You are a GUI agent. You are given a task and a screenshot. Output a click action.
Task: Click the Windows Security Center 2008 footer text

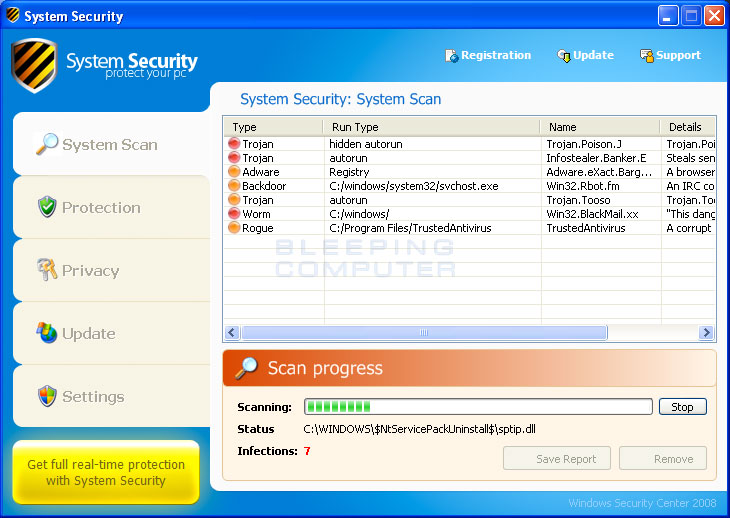(x=642, y=503)
